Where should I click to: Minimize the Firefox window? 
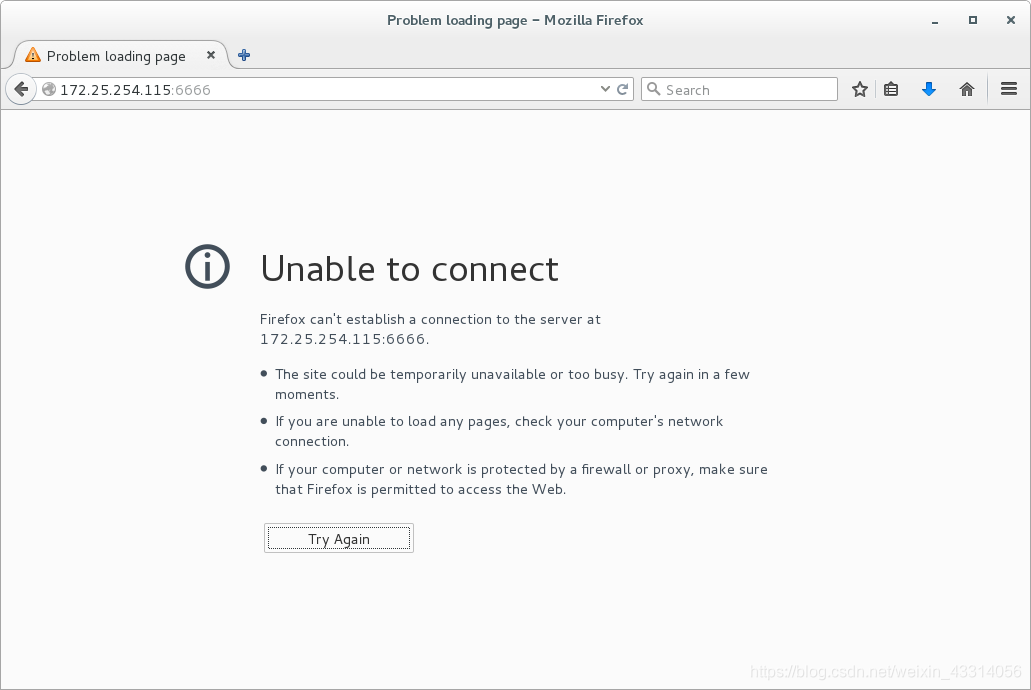click(934, 20)
